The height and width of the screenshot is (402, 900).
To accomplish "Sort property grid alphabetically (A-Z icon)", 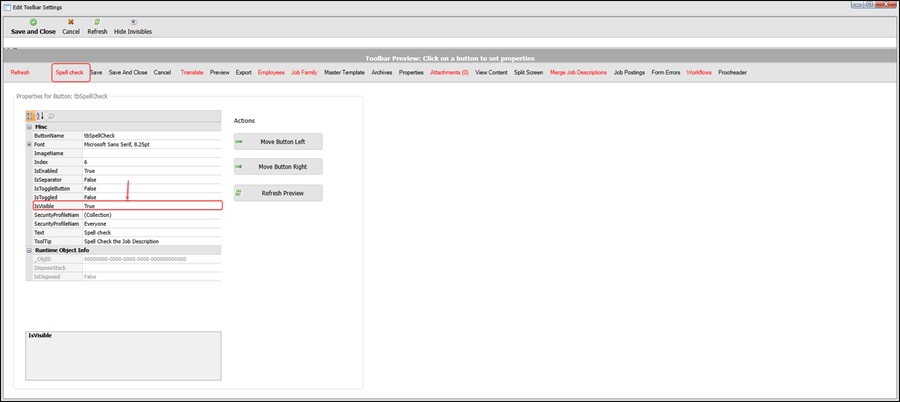I will click(40, 116).
